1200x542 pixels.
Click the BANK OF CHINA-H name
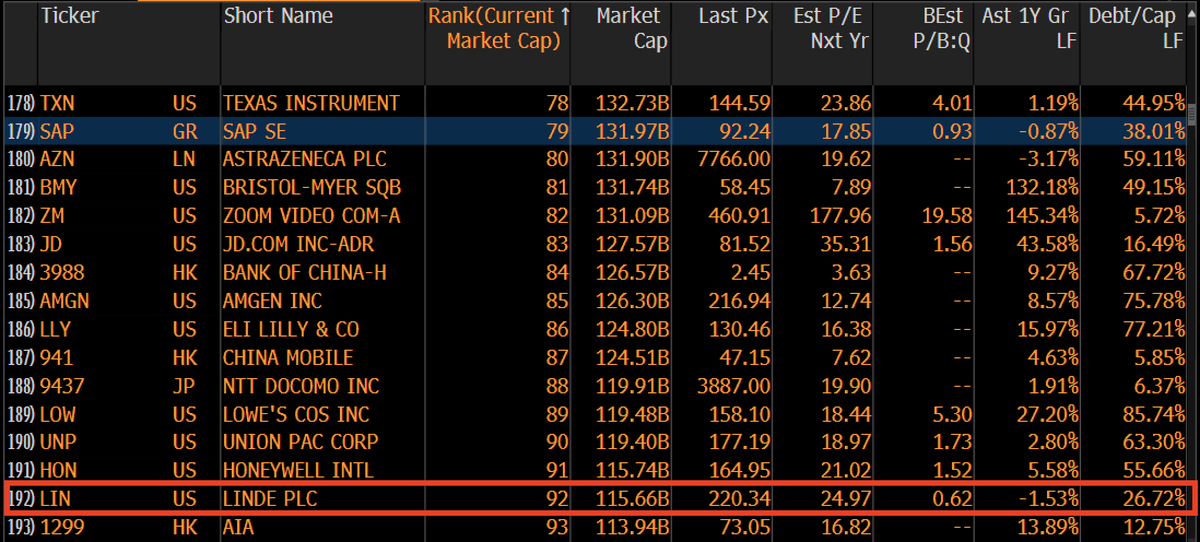[x=305, y=273]
